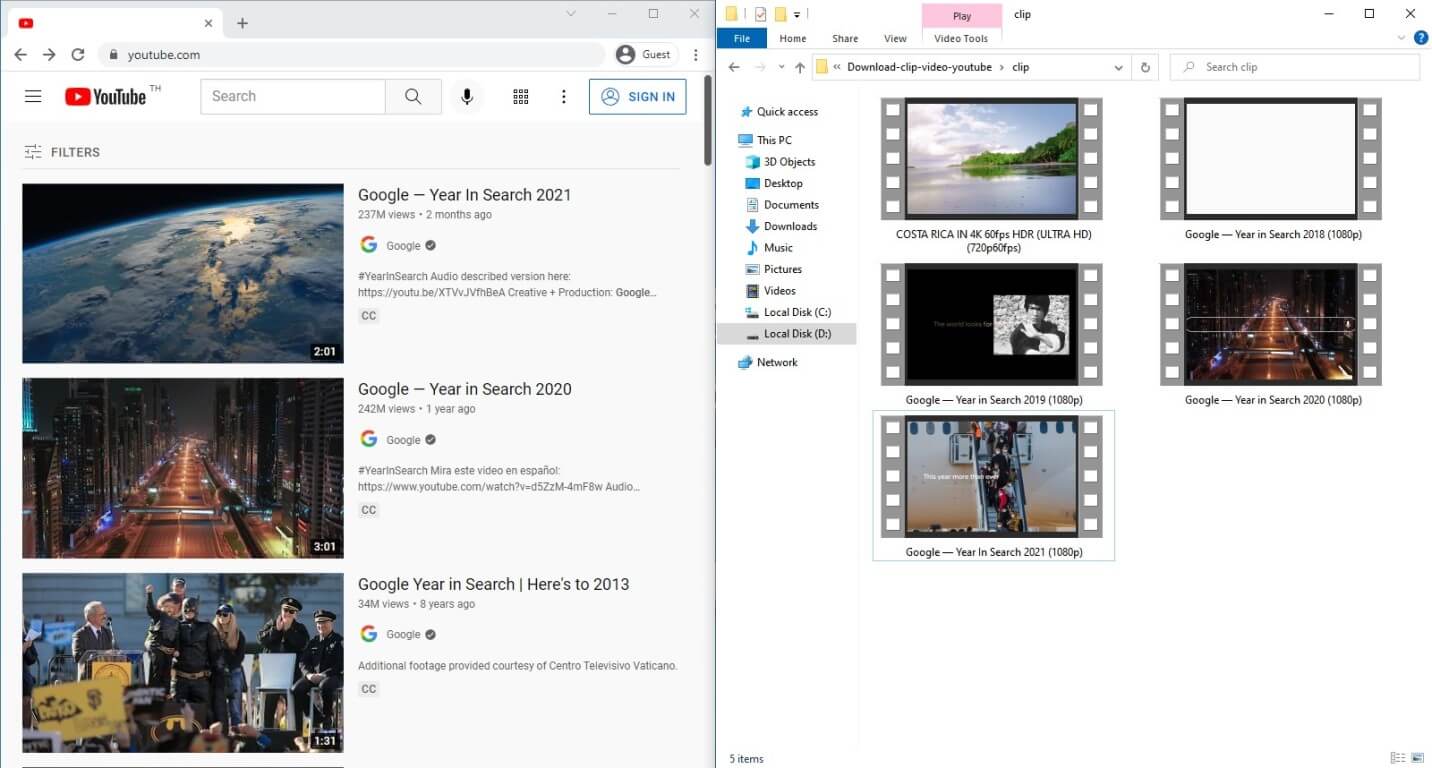Open Google channel under the 2020 video
Viewport: 1432px width, 768px height.
coord(403,440)
